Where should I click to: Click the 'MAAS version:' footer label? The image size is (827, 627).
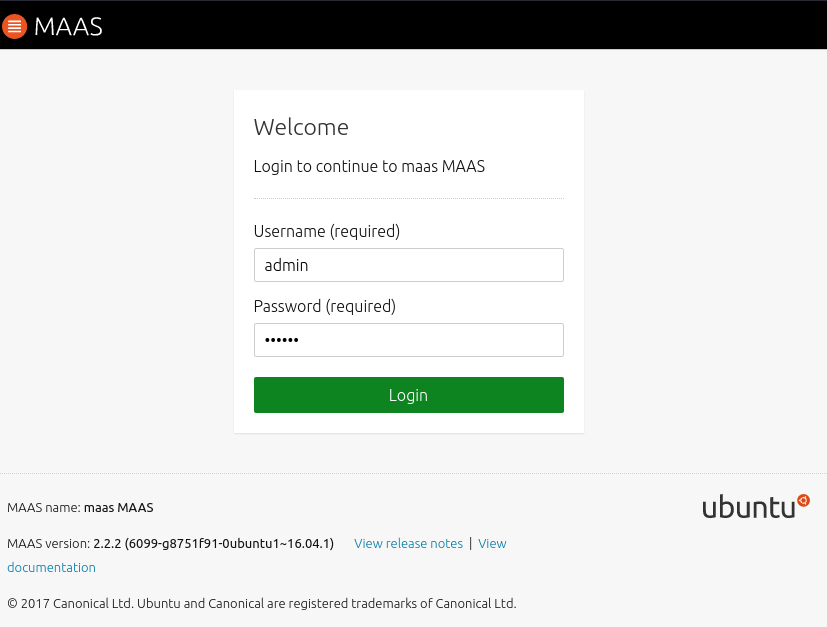coord(48,543)
